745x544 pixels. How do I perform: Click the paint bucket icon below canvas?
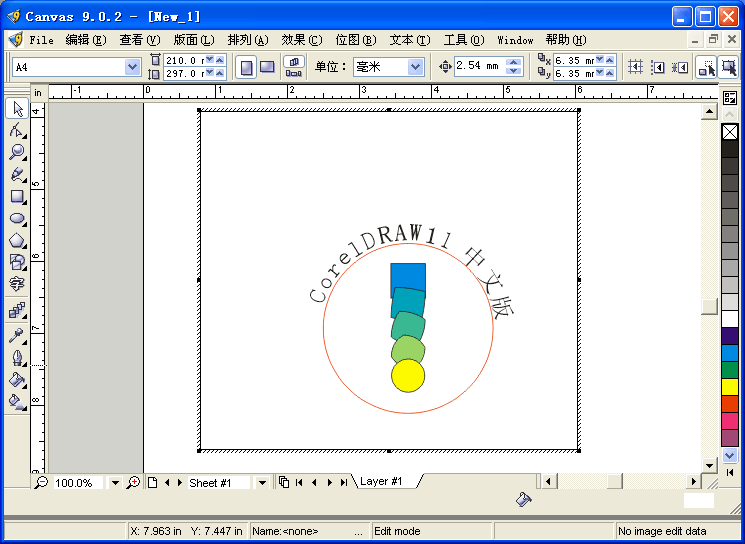point(524,499)
